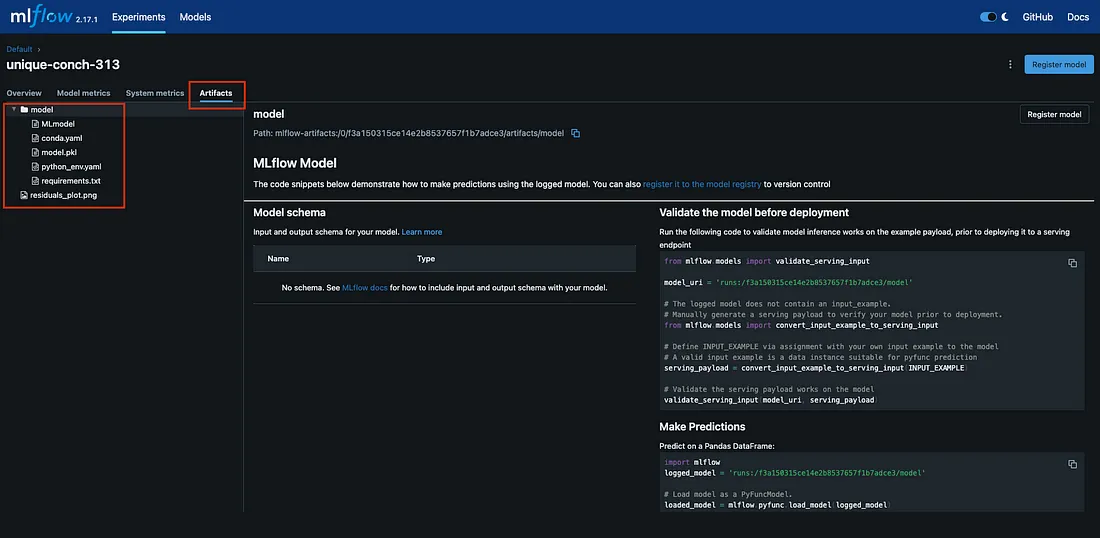The image size is (1100, 538).
Task: Click the MLflow logo
Action: pos(41,17)
